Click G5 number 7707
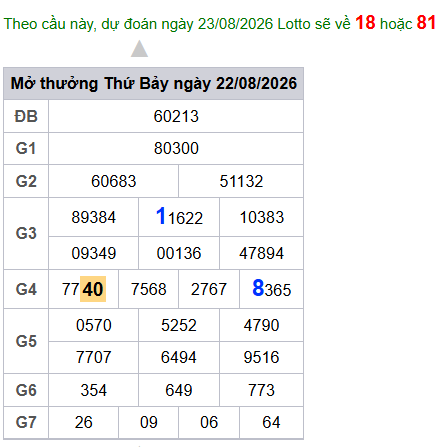Screen dimensions: 443x447 pyautogui.click(x=94, y=357)
